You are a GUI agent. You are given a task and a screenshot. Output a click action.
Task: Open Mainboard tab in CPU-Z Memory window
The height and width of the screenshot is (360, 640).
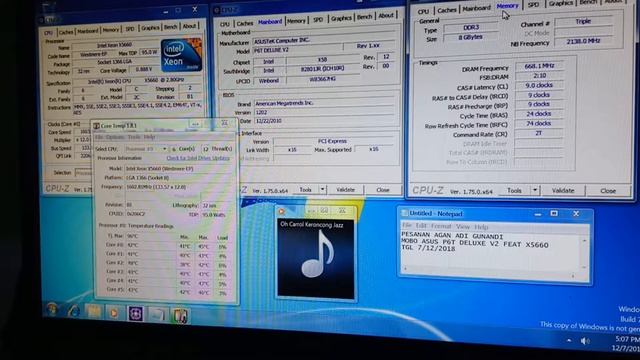pos(476,8)
